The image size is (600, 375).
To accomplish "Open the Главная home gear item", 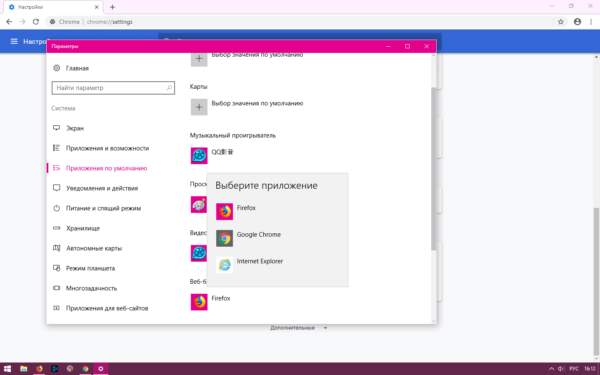I will 71,68.
